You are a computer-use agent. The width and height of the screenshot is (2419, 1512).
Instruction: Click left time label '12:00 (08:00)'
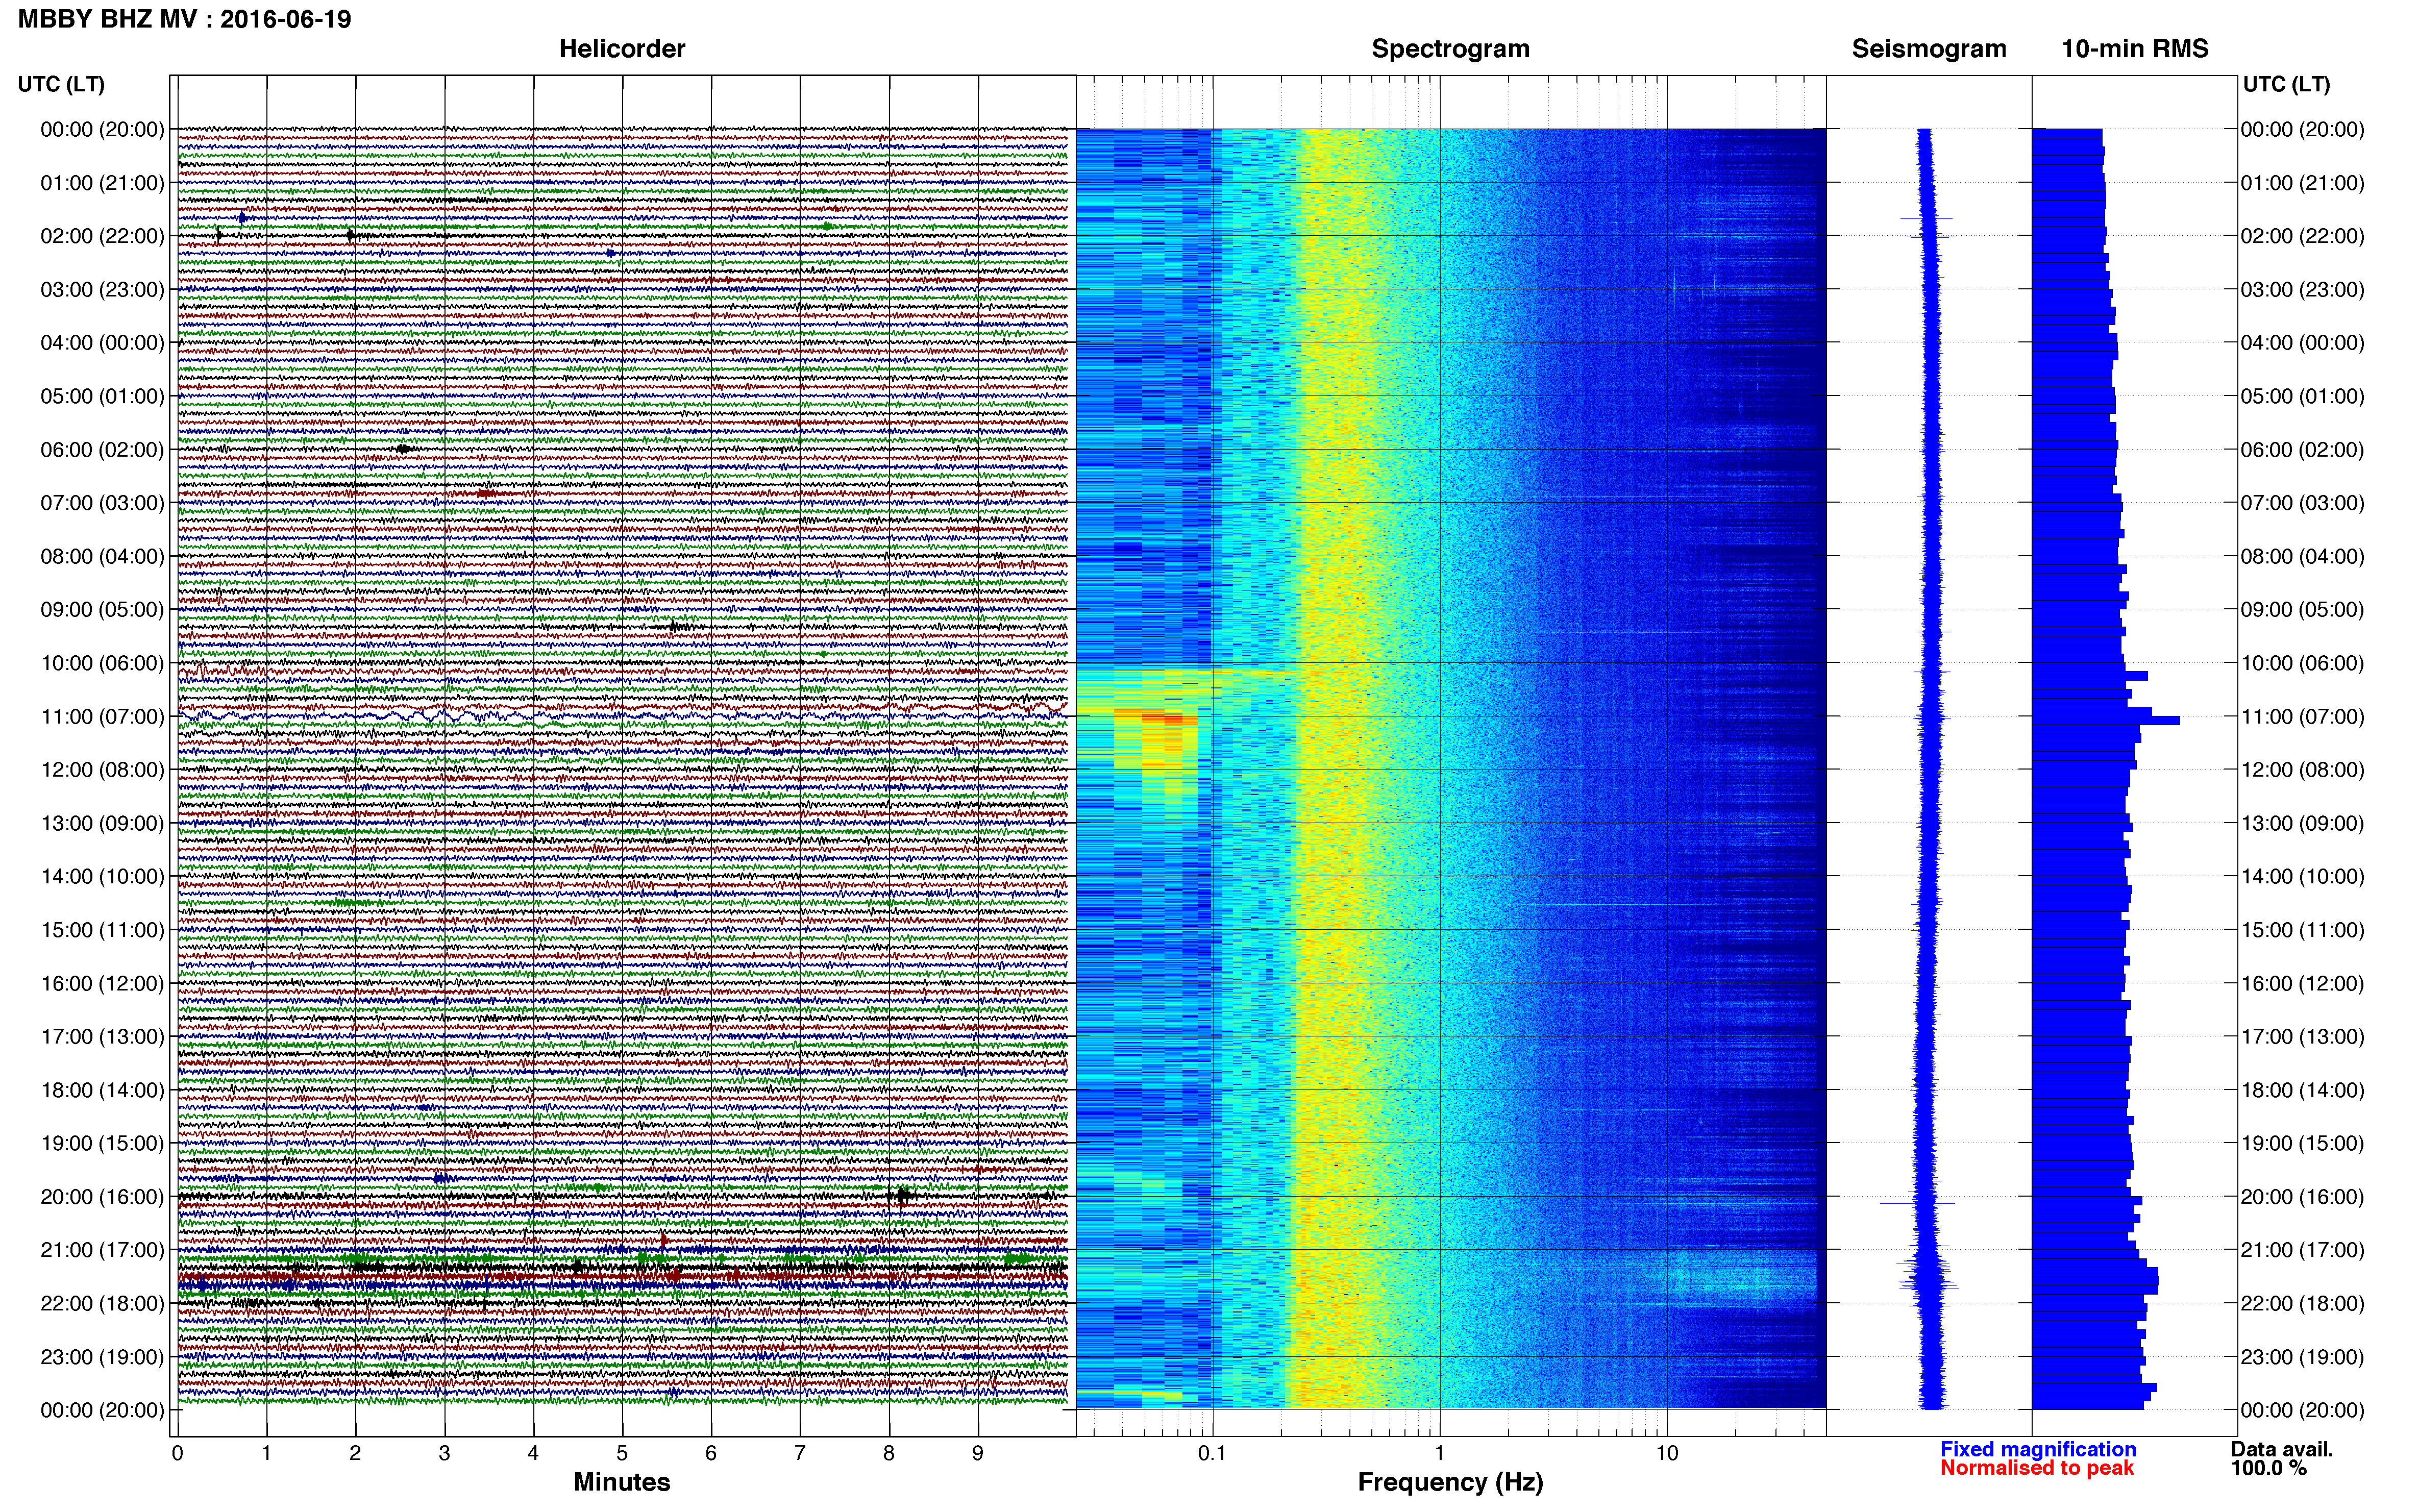pos(102,770)
